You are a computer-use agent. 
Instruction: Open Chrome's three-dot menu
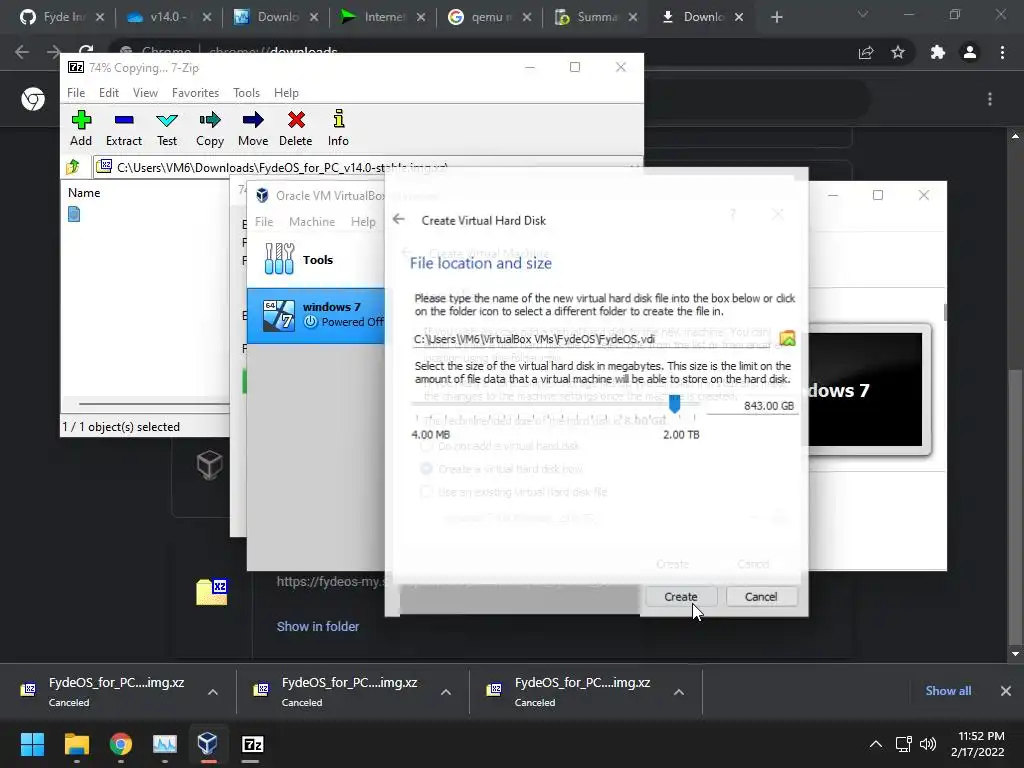pyautogui.click(x=1002, y=52)
